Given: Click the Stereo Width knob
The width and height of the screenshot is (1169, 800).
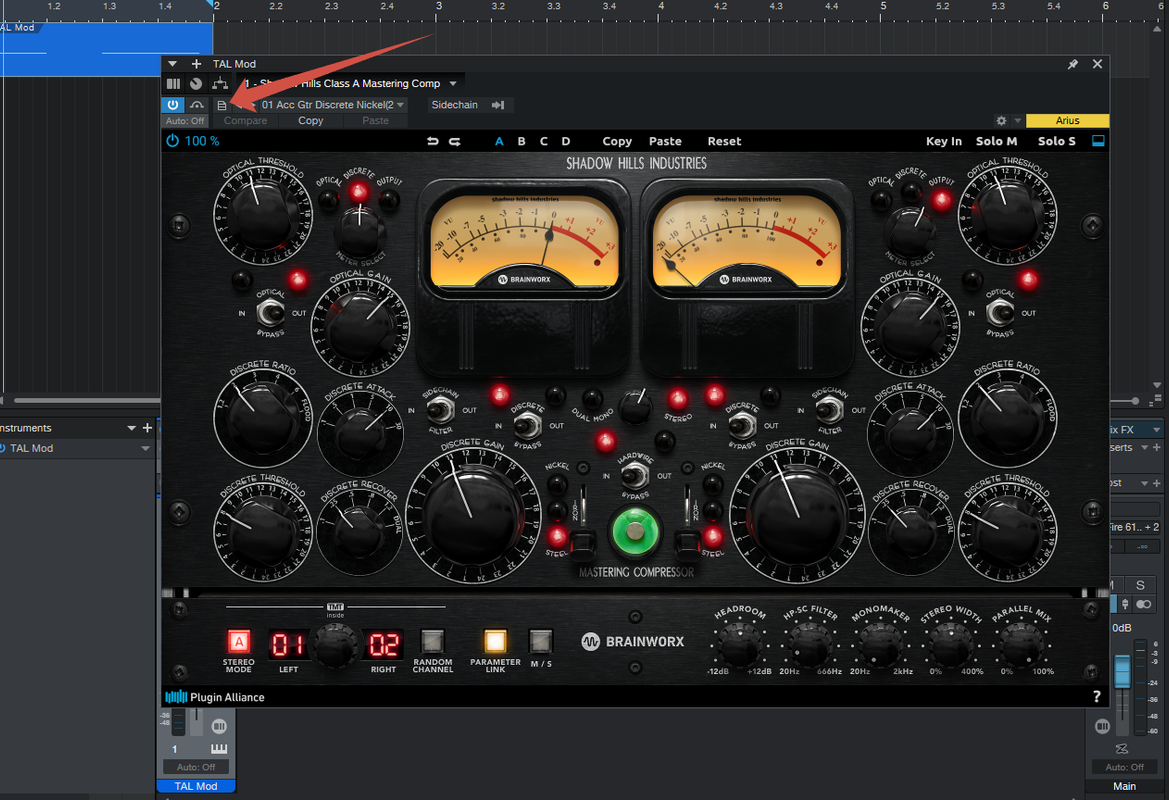Looking at the screenshot, I should click(951, 645).
